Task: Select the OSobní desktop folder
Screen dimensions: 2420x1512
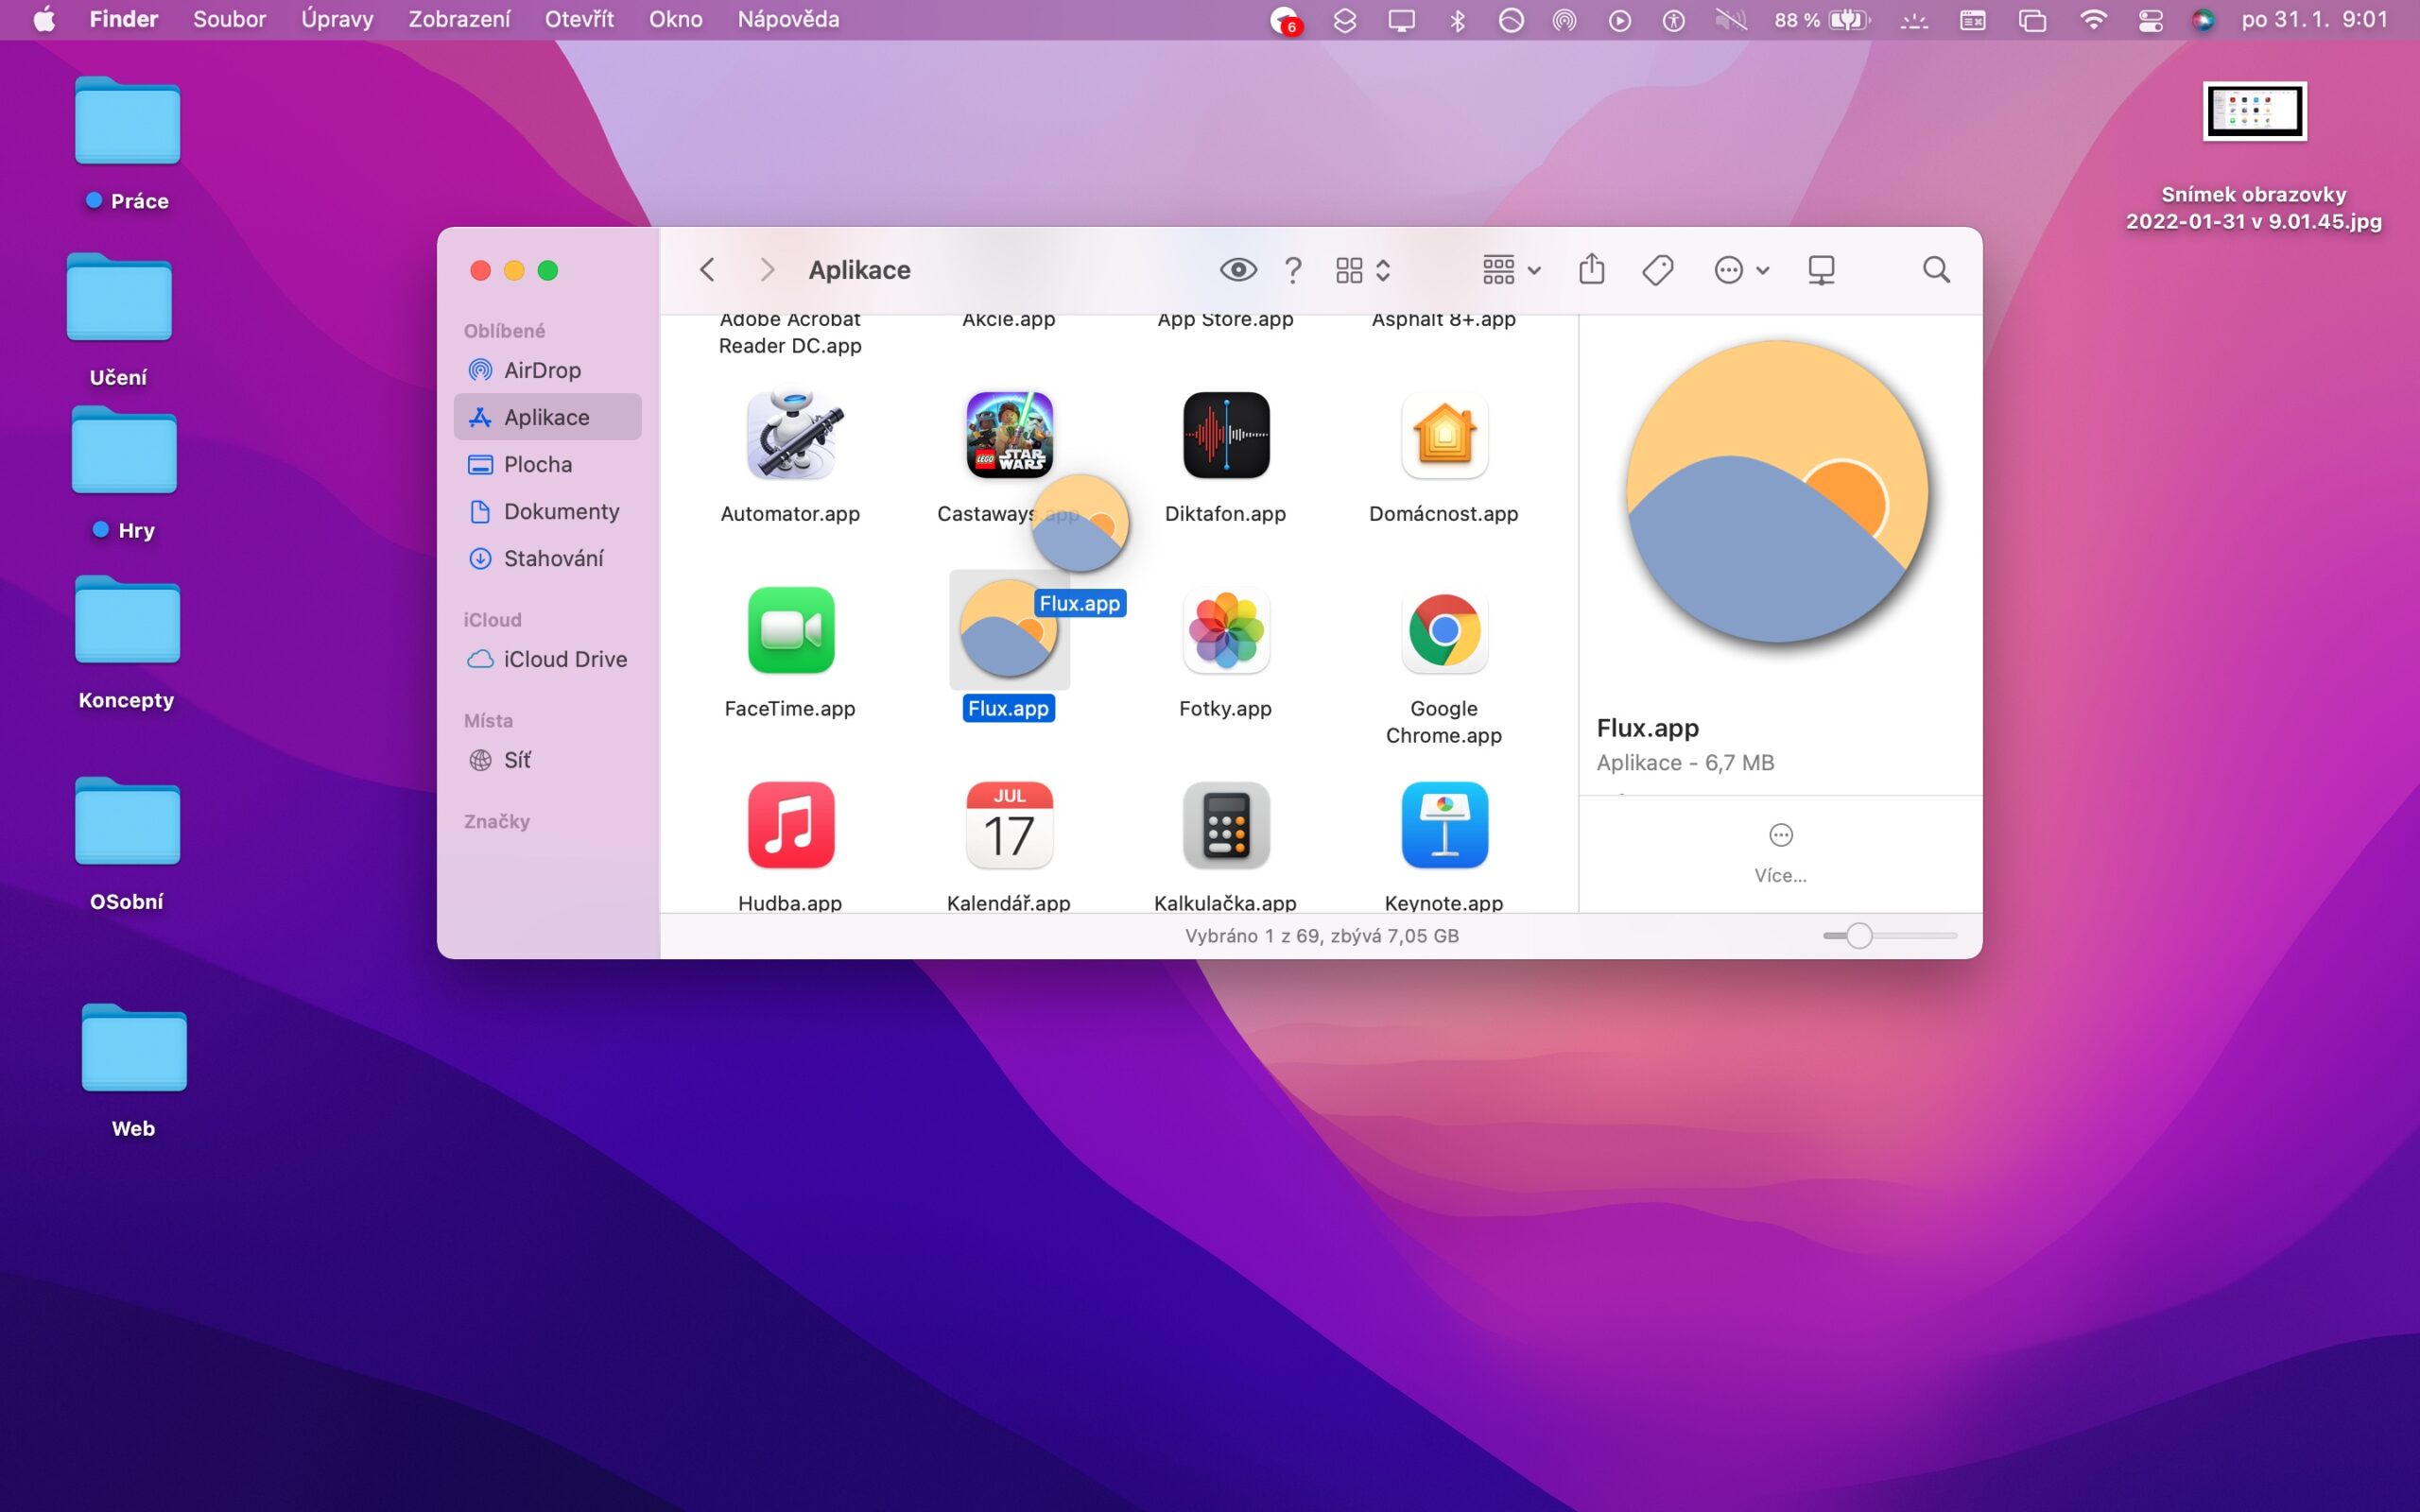Action: pyautogui.click(x=127, y=821)
